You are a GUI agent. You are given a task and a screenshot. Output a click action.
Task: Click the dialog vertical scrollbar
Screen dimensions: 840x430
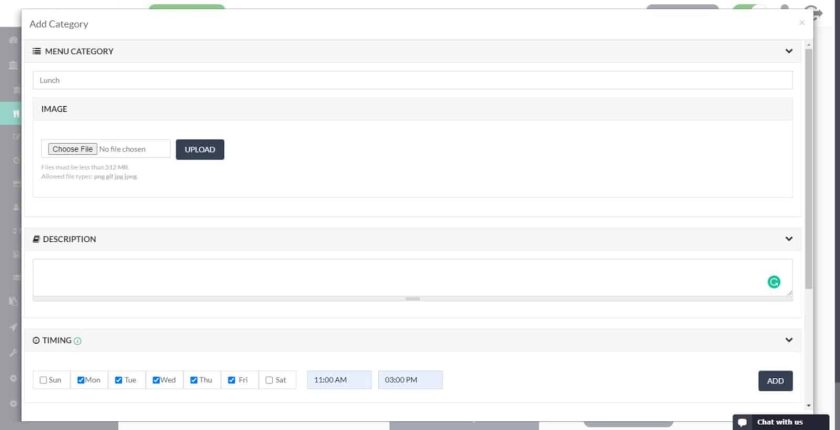click(808, 169)
